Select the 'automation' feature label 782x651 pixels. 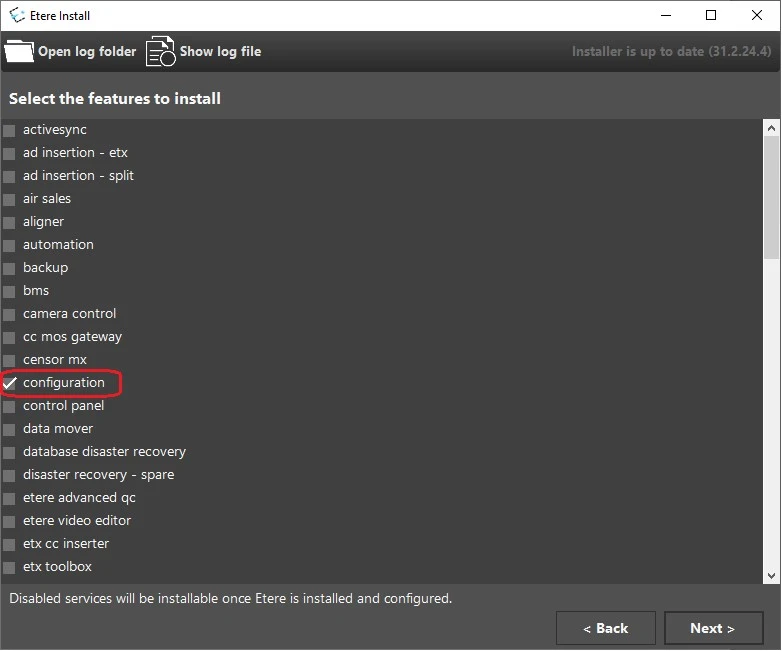click(58, 244)
